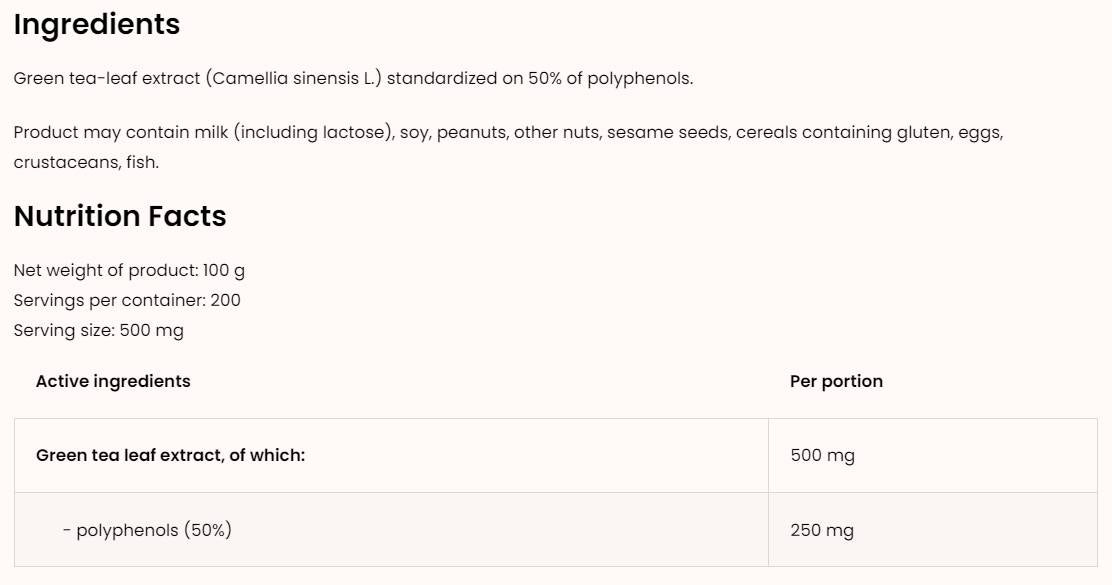
Task: Click the Nutrition Facts heading
Action: point(120,216)
